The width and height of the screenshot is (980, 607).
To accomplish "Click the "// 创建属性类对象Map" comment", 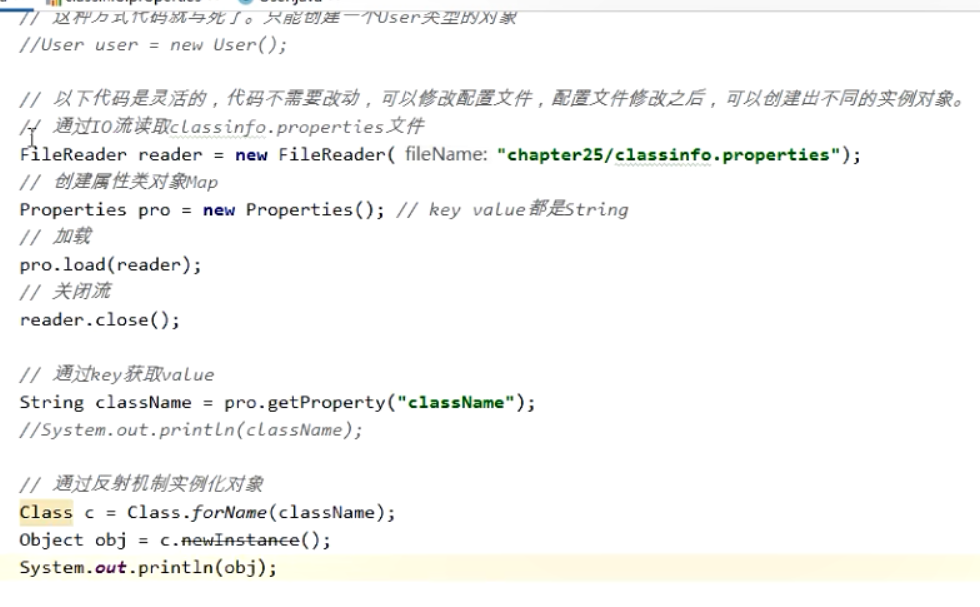I will tap(119, 182).
